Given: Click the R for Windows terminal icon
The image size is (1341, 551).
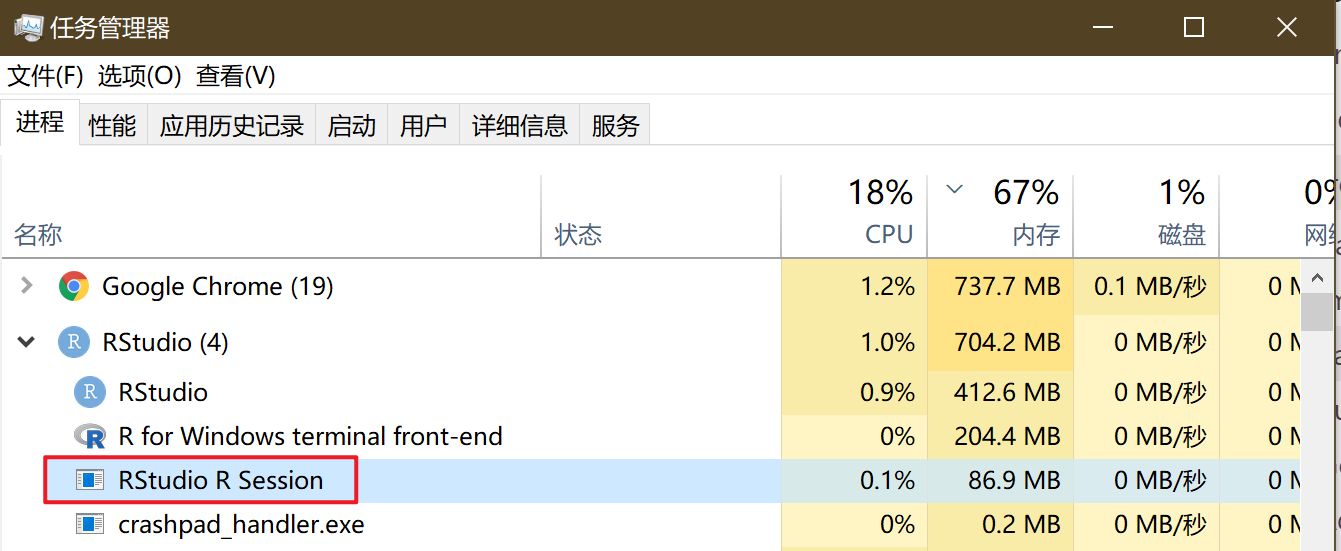Looking at the screenshot, I should (90, 436).
